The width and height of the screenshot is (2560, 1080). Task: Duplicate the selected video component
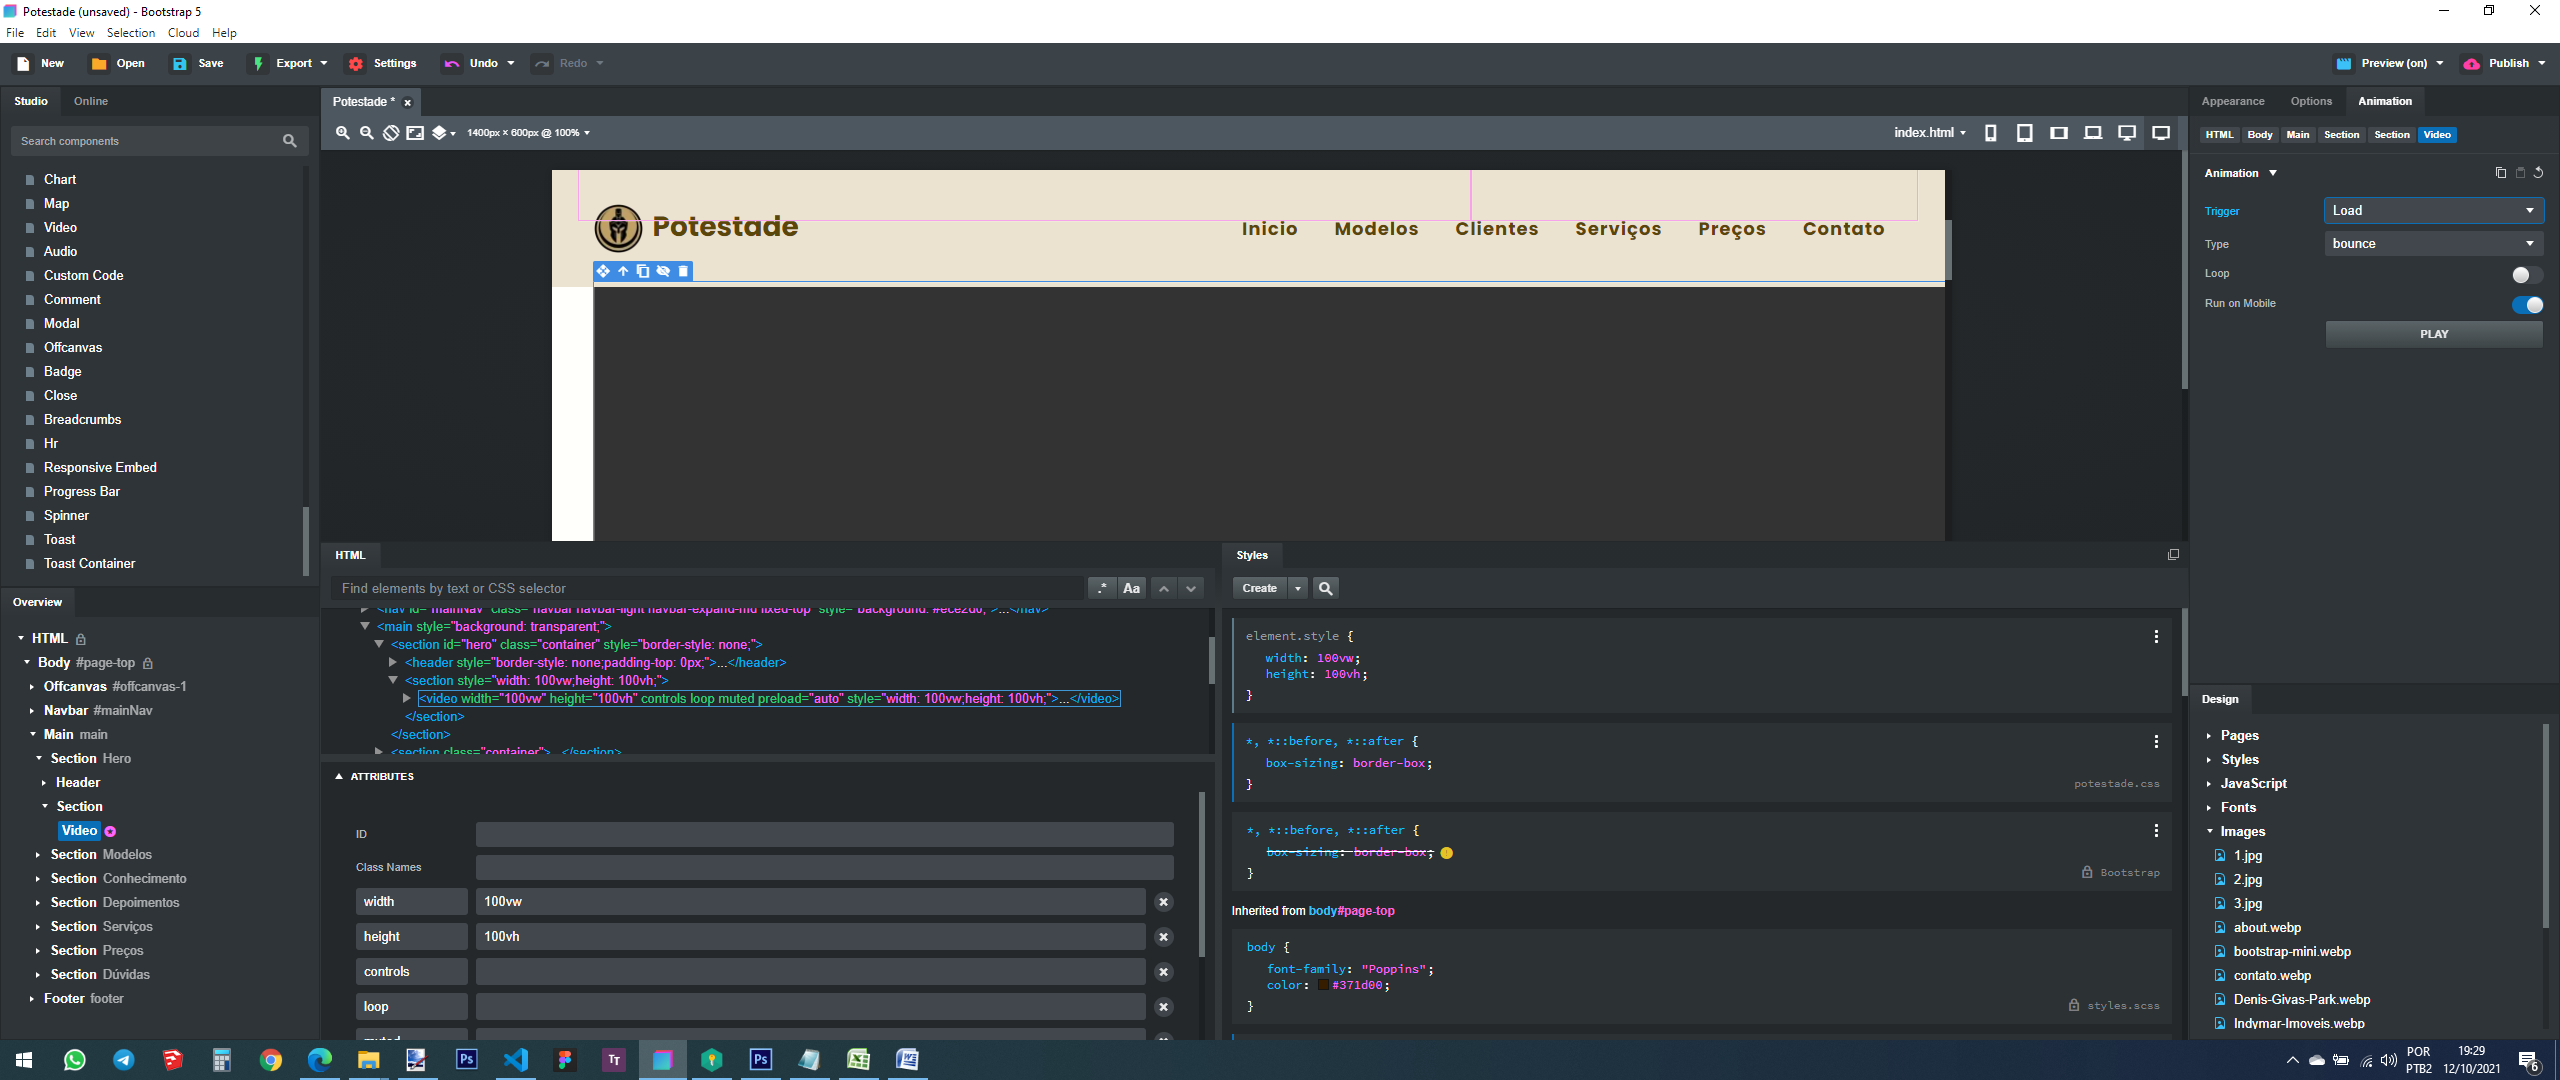643,271
